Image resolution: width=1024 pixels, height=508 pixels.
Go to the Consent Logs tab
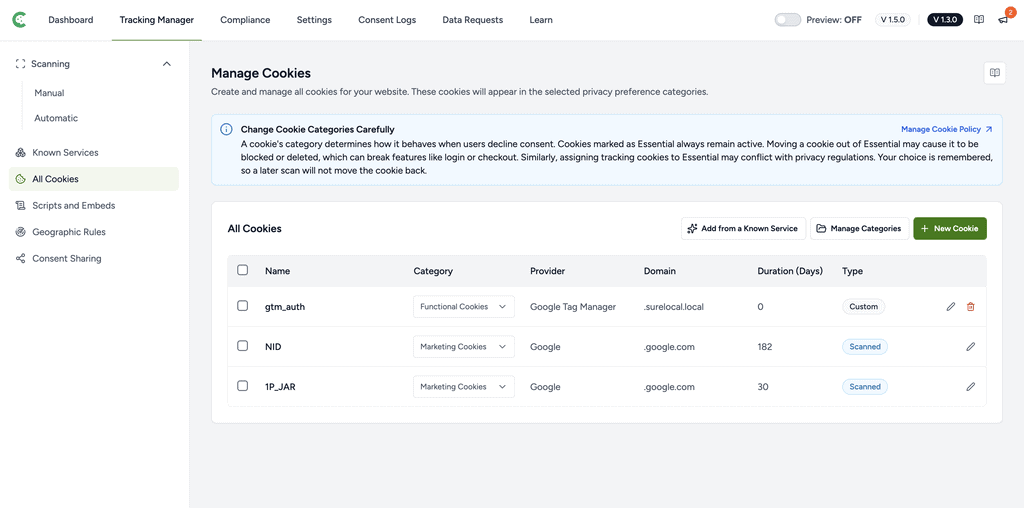point(387,20)
